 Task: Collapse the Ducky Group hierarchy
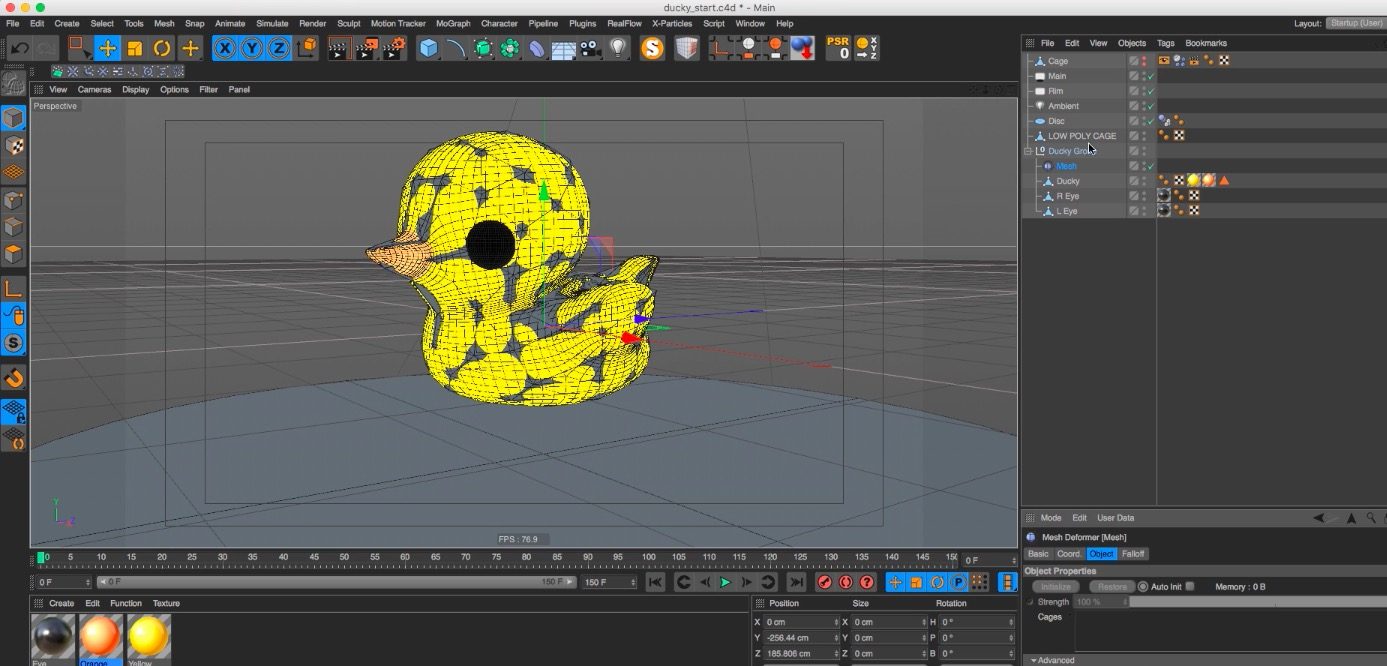(1027, 150)
